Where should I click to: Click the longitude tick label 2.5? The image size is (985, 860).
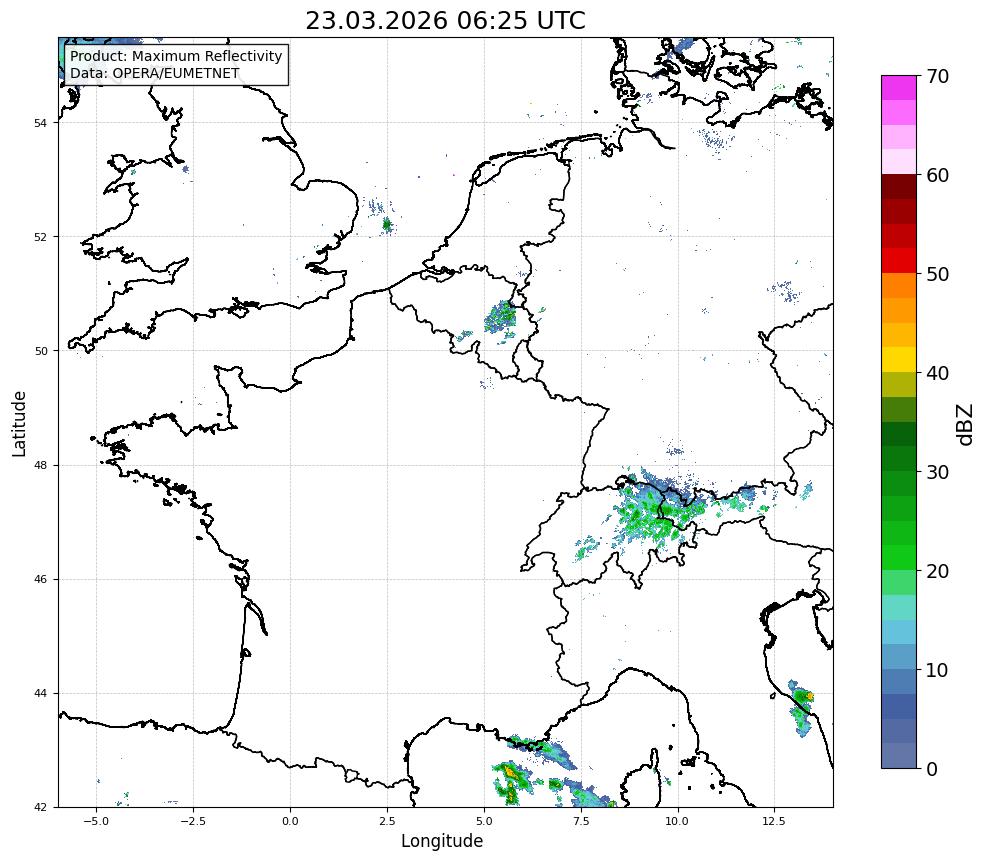point(387,821)
